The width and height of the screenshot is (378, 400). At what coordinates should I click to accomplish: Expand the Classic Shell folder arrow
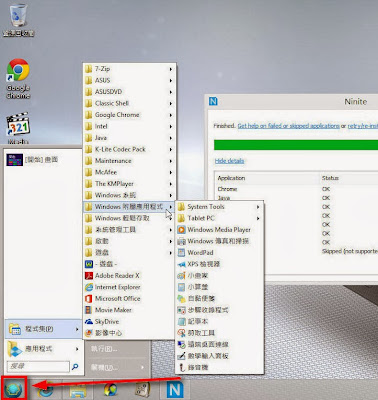pos(170,103)
